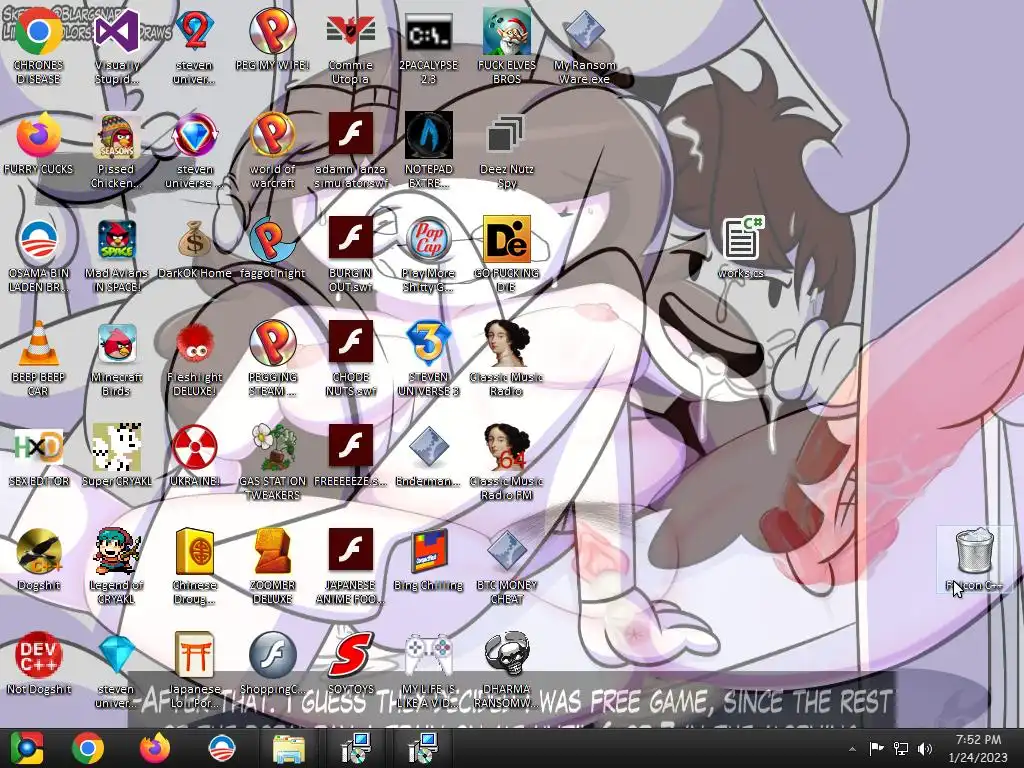Open the SOYTOYS red S icon

[x=350, y=664]
